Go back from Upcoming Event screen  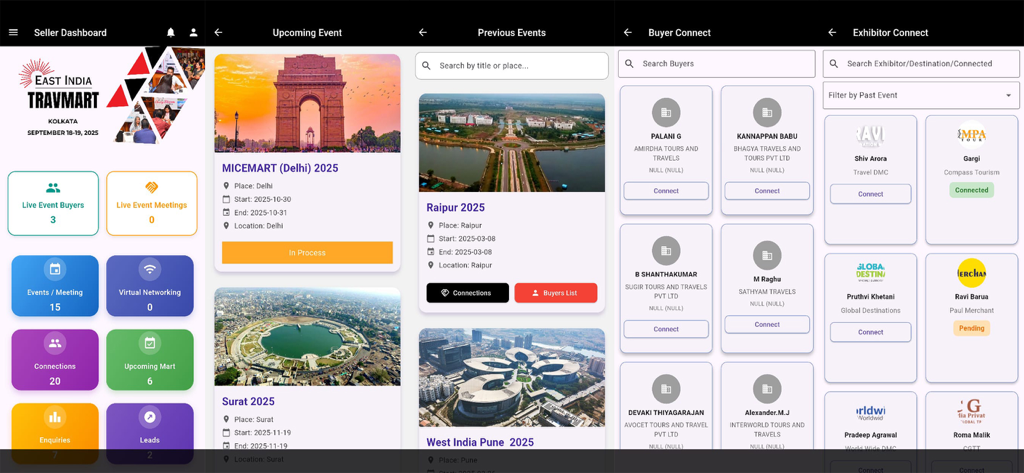(218, 33)
